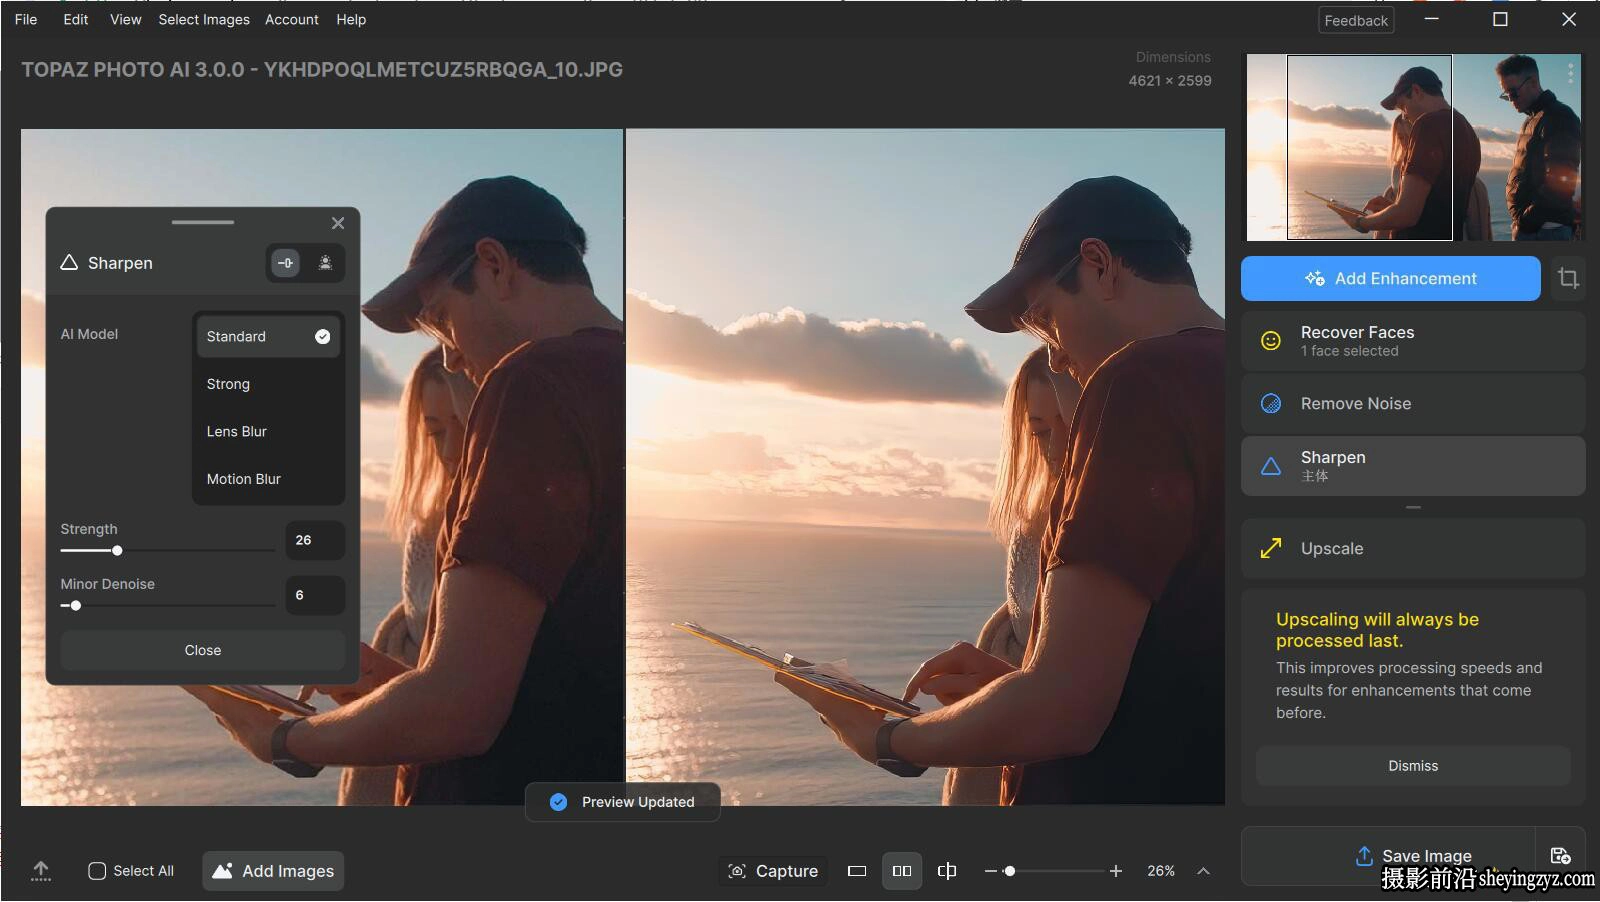Open the Account menu
Viewport: 1600px width, 902px height.
click(x=292, y=19)
